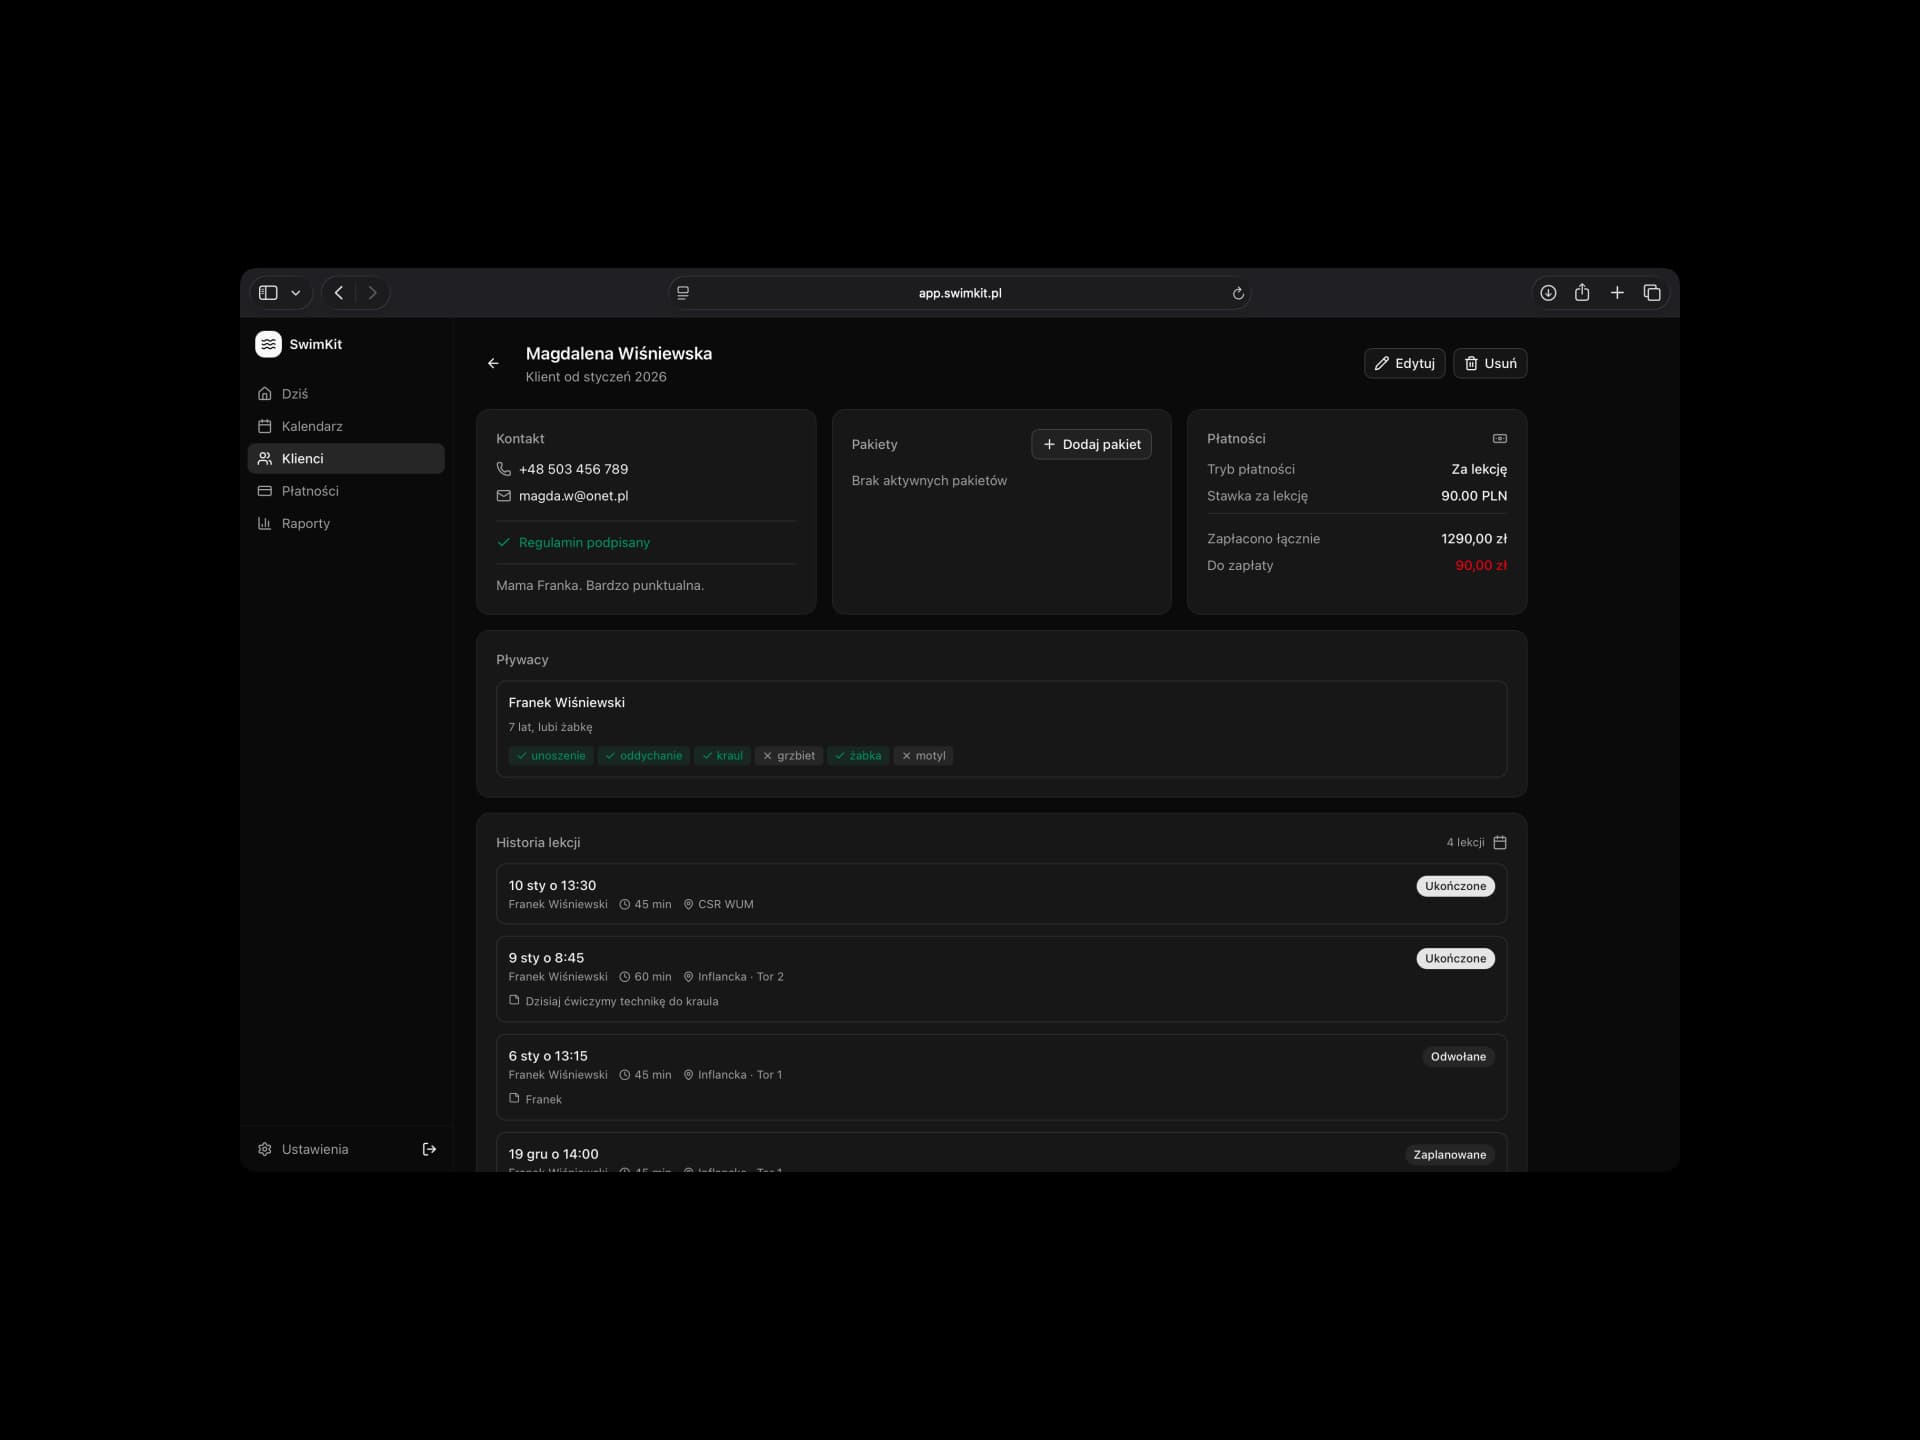This screenshot has width=1920, height=1440.
Task: Open Ustawienia via the gear icon
Action: tap(264, 1149)
